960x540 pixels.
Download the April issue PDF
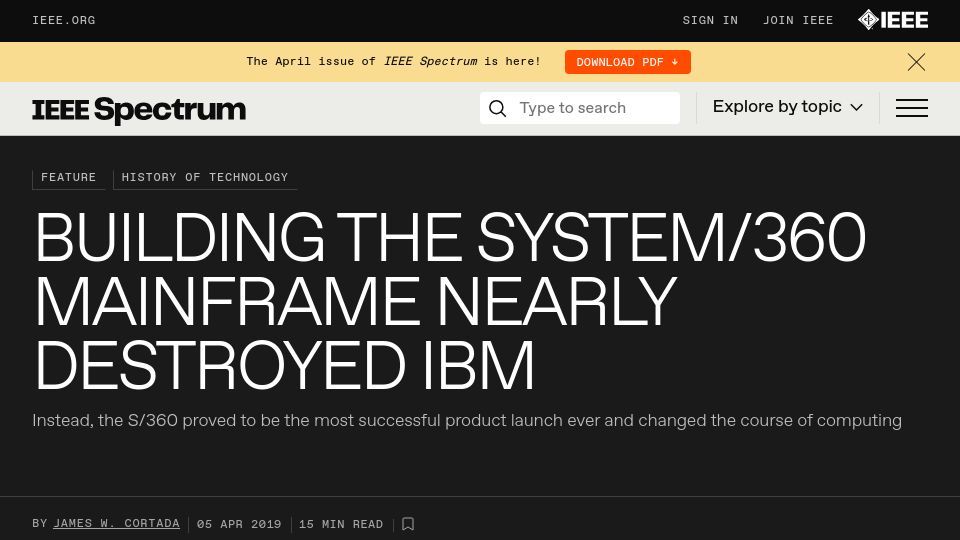click(x=628, y=62)
